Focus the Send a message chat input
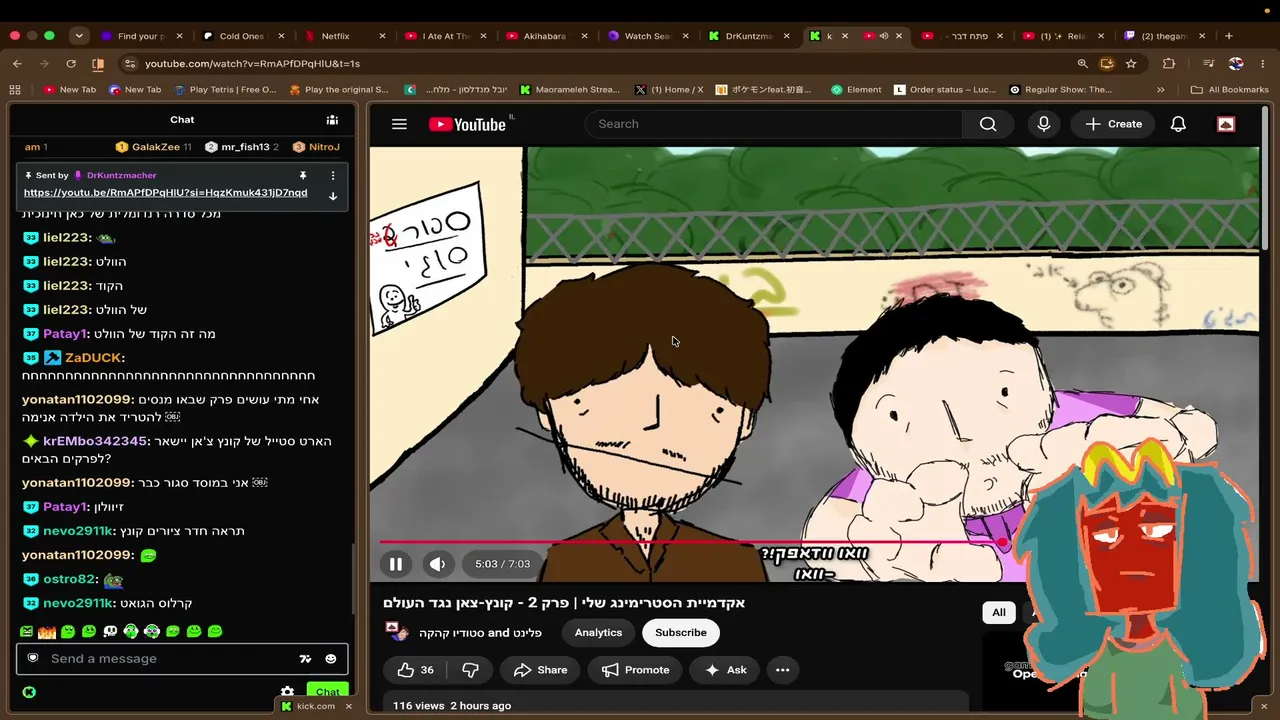 [182, 659]
